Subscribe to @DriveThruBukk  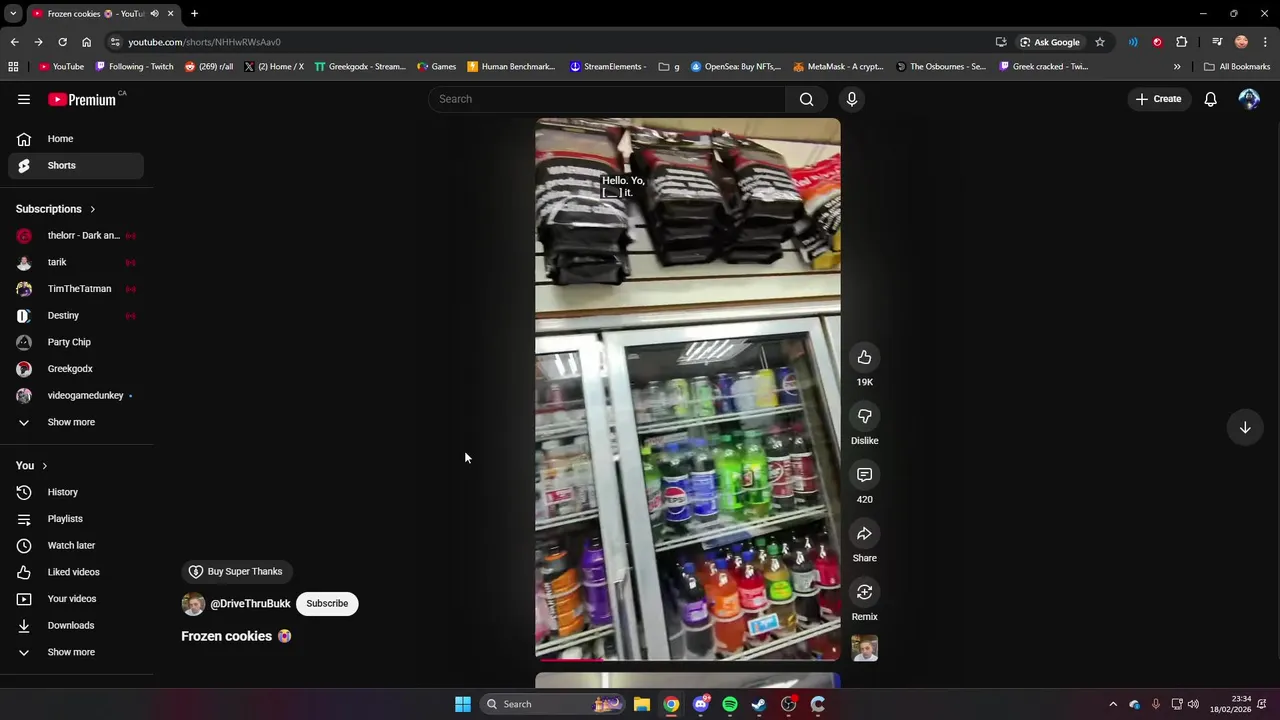(x=327, y=604)
